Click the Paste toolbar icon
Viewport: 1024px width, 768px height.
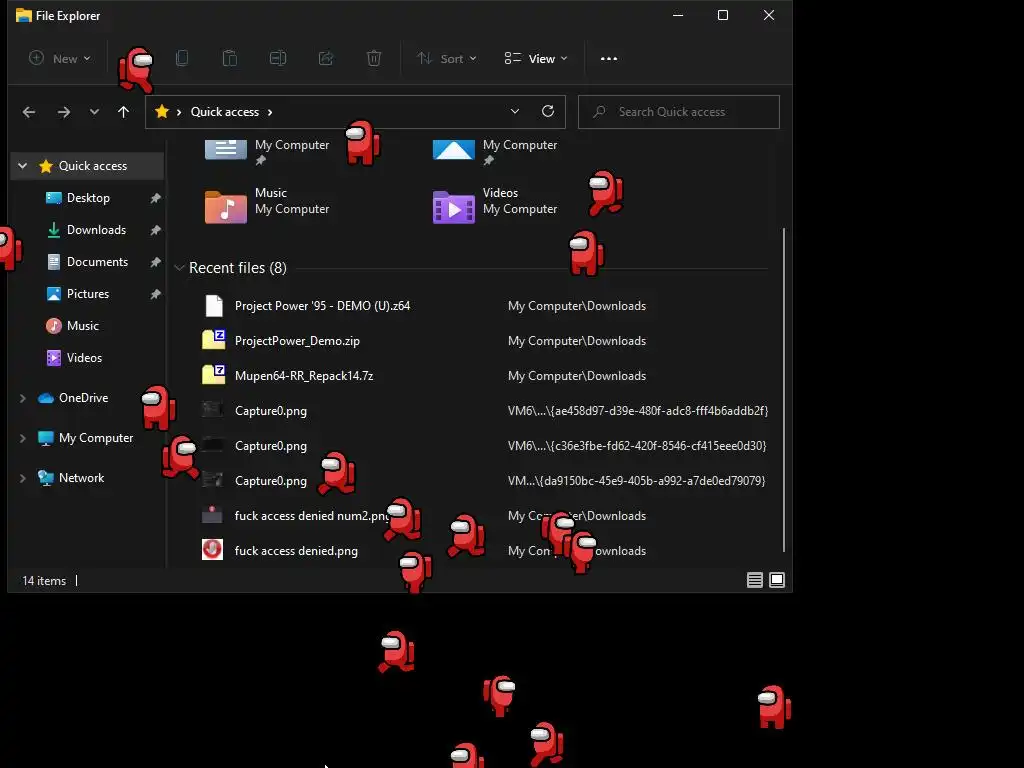[230, 59]
